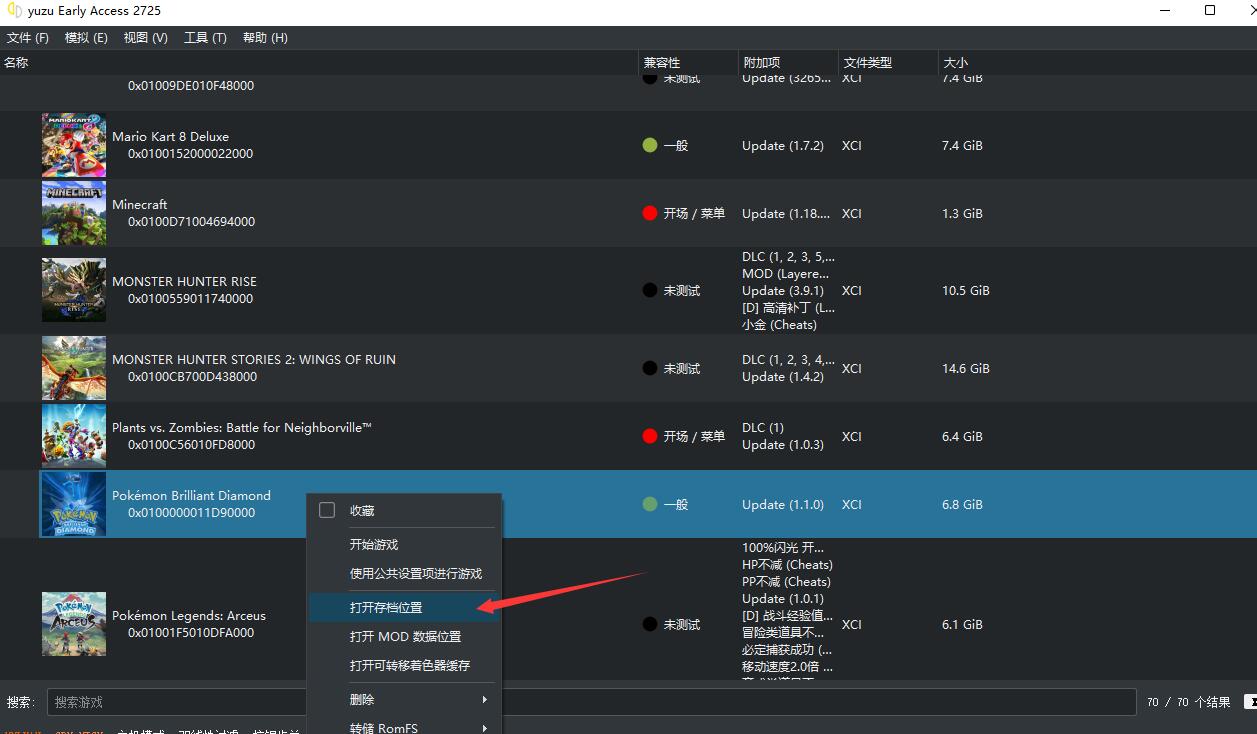Select the Minecraft game cover icon

pos(74,213)
